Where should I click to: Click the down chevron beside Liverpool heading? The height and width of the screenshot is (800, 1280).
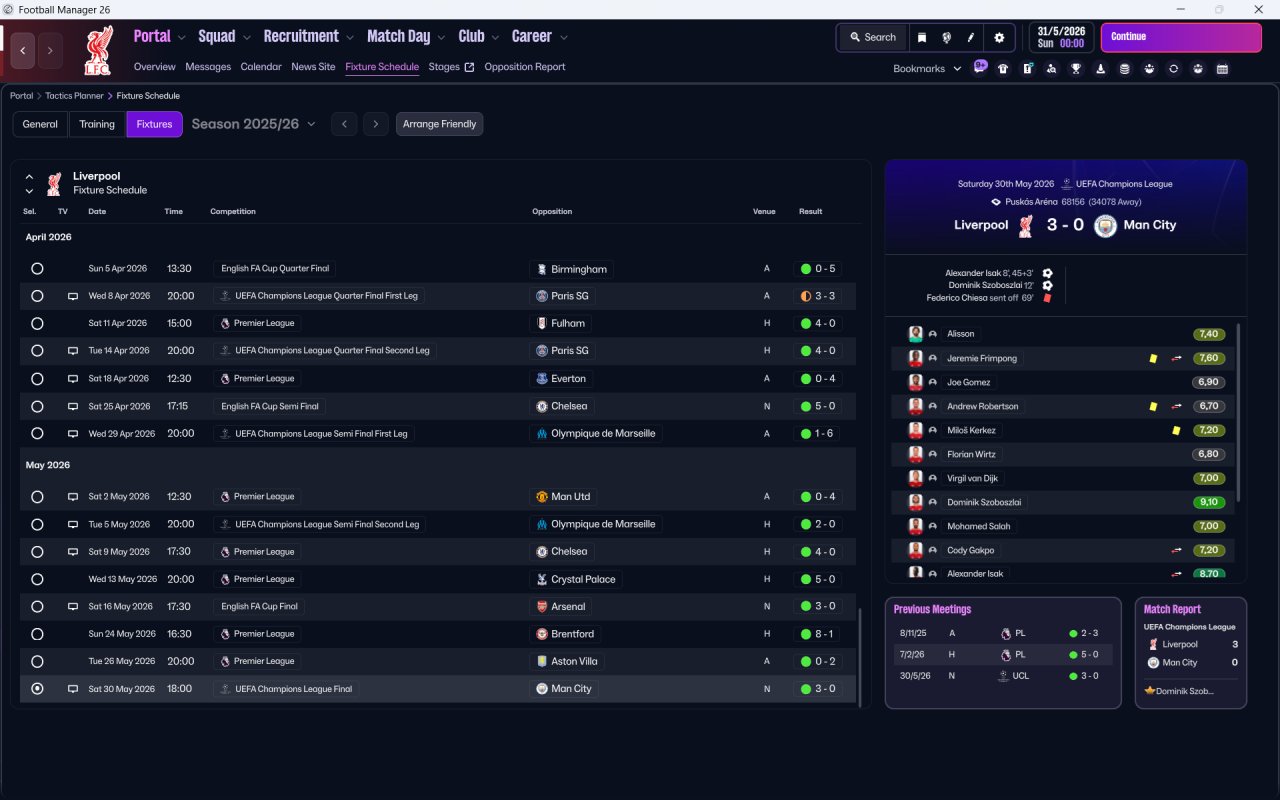pos(29,191)
